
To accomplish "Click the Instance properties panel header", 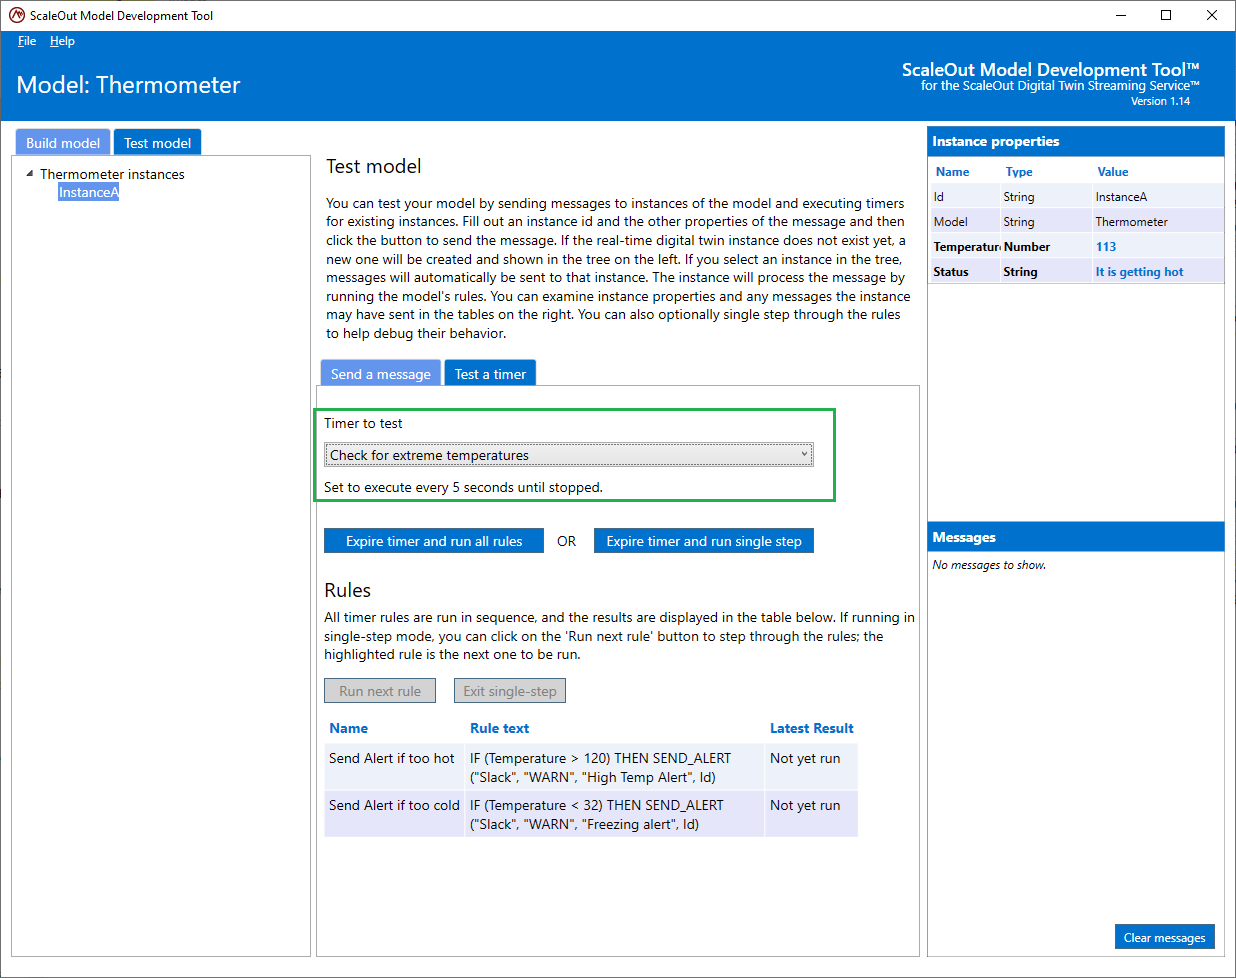I will pos(1076,141).
